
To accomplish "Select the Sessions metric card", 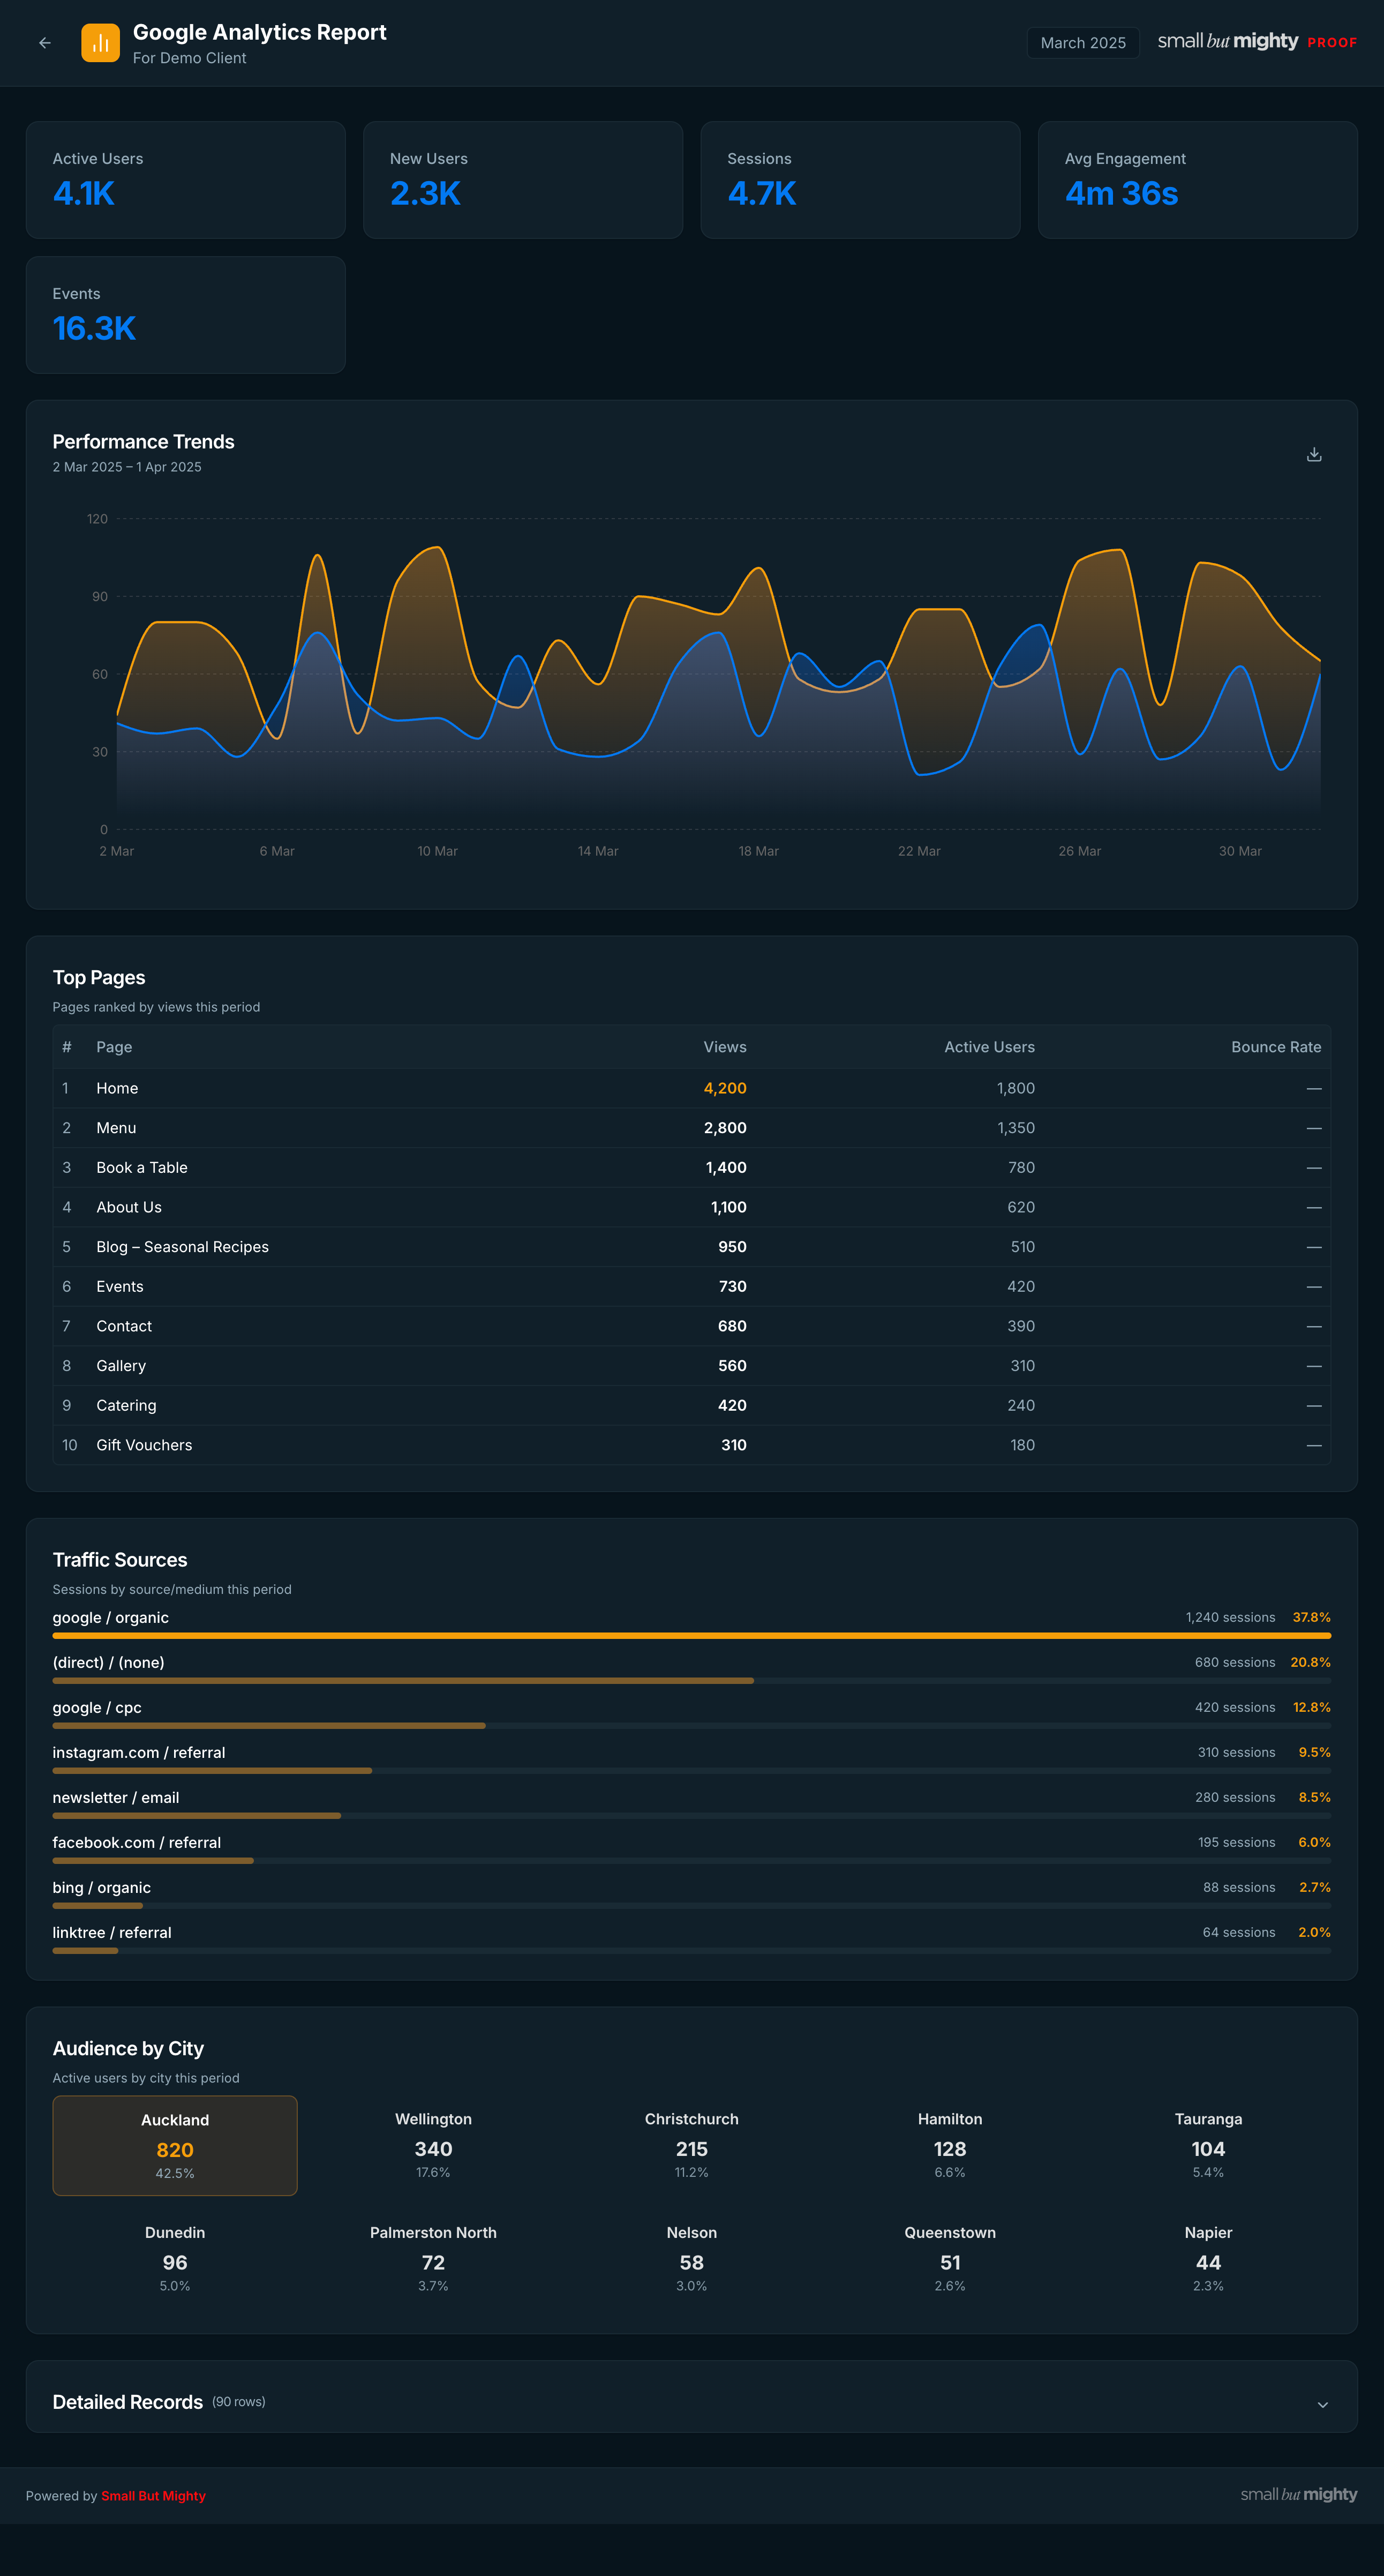I will 860,180.
